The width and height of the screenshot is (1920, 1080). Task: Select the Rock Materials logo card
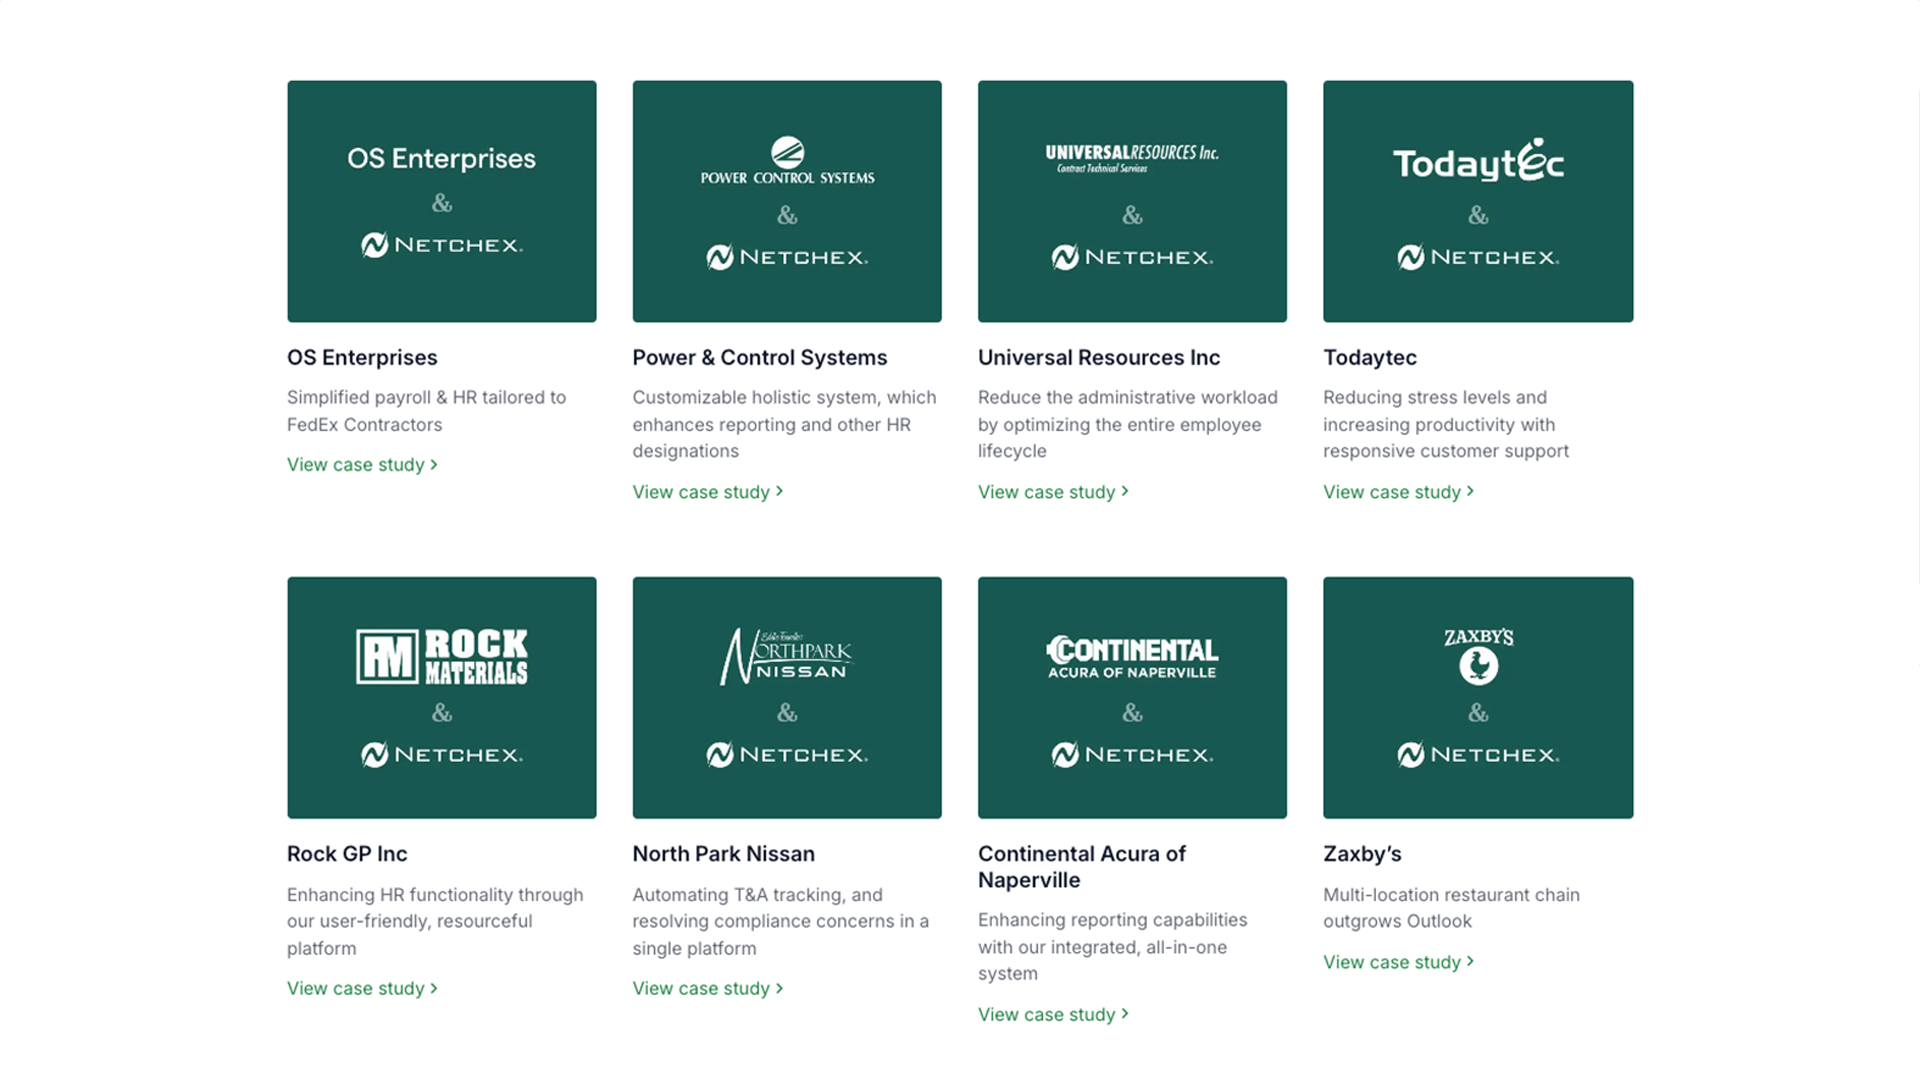pos(441,697)
